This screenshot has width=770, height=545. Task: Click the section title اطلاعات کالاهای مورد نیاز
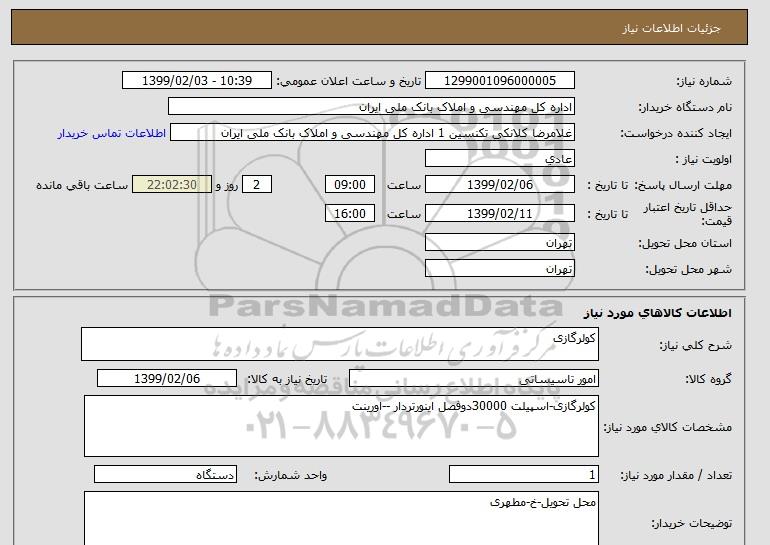[x=657, y=313]
